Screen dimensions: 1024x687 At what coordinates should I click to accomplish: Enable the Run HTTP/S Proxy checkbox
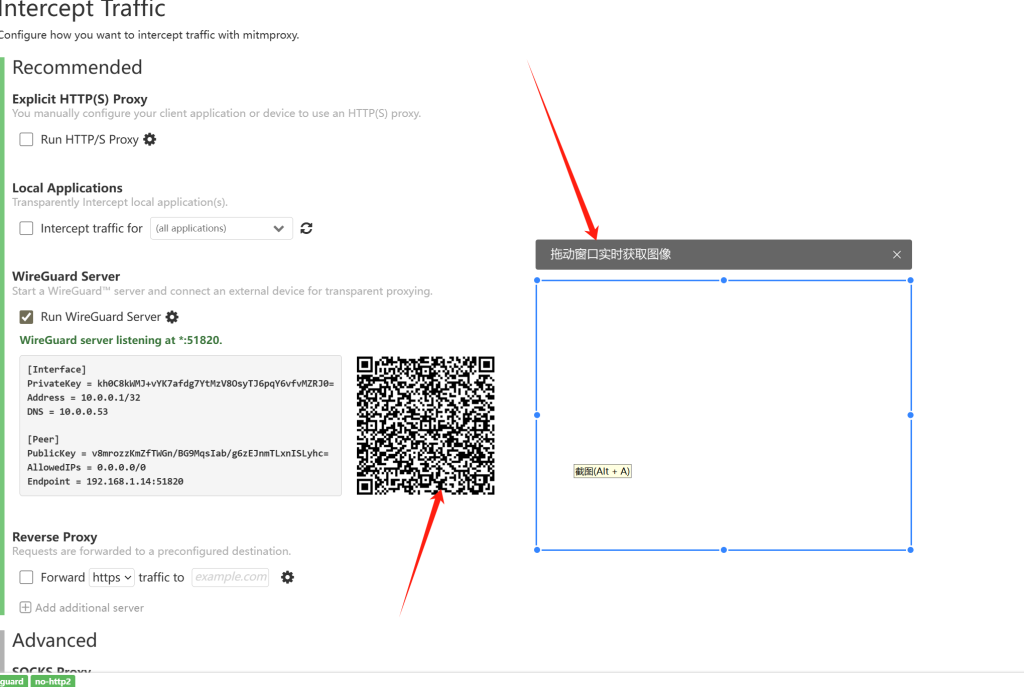[27, 140]
